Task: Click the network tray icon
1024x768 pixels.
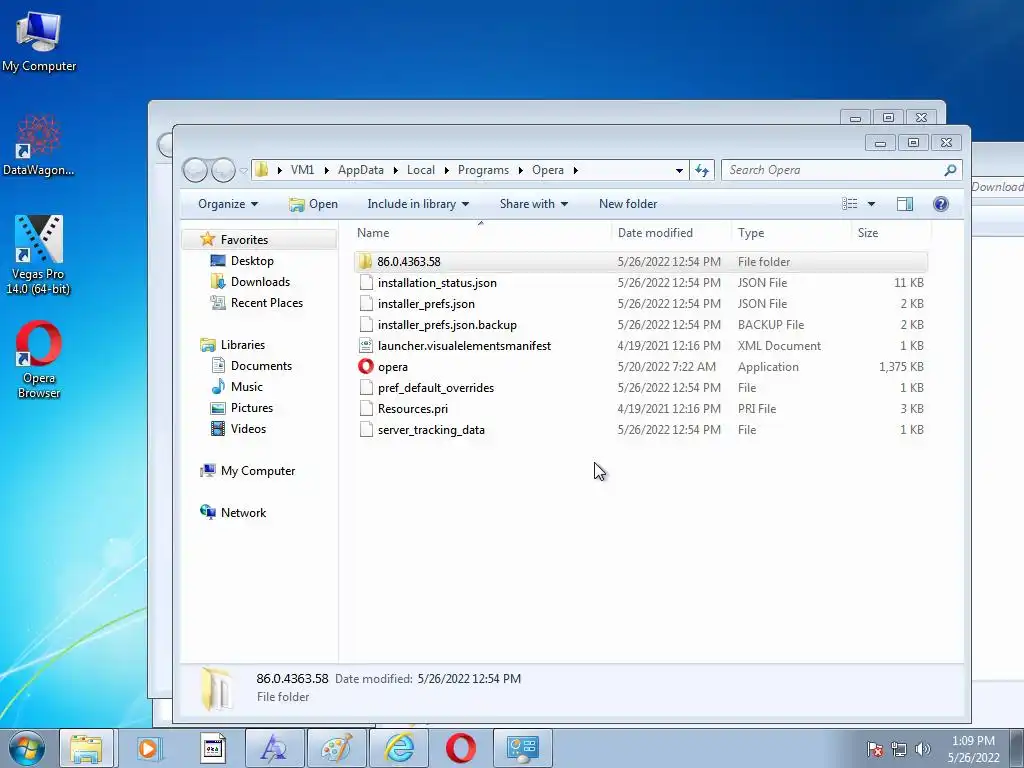Action: pos(899,749)
